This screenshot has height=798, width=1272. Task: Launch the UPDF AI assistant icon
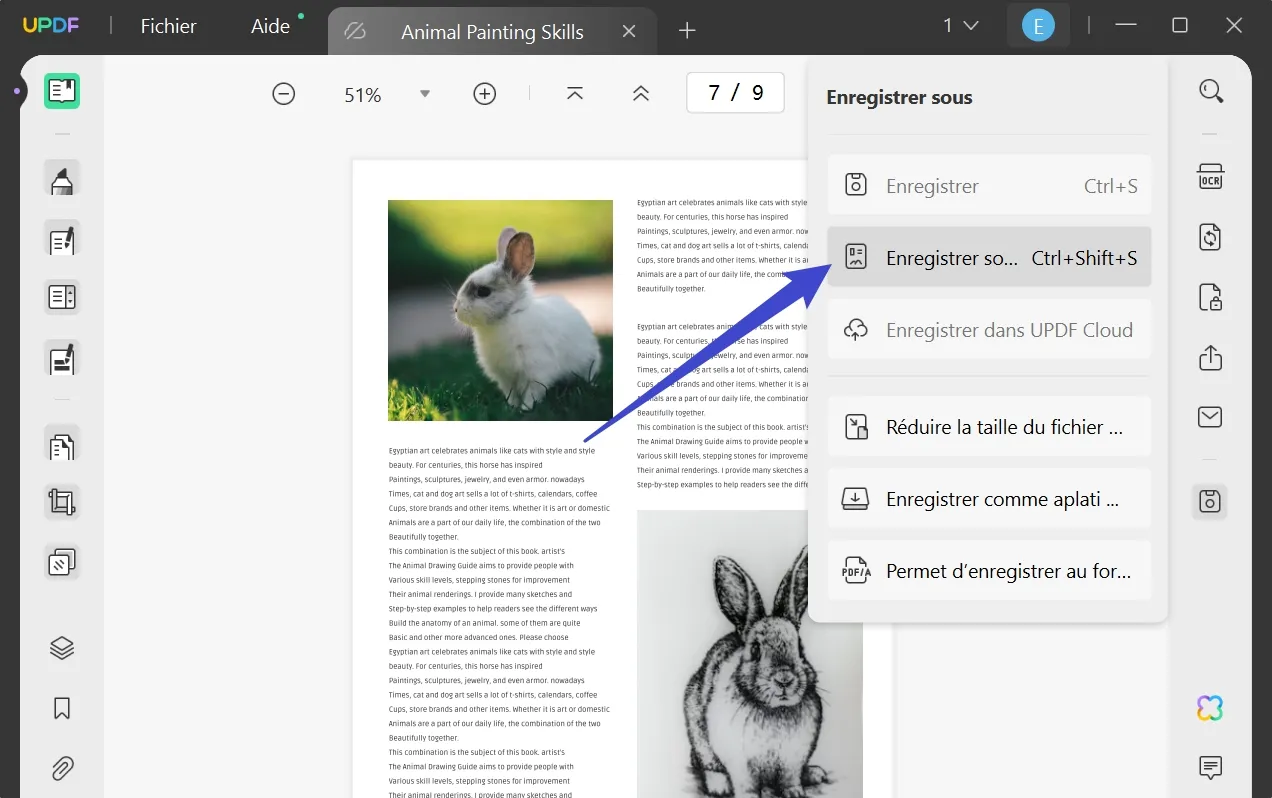tap(1210, 707)
